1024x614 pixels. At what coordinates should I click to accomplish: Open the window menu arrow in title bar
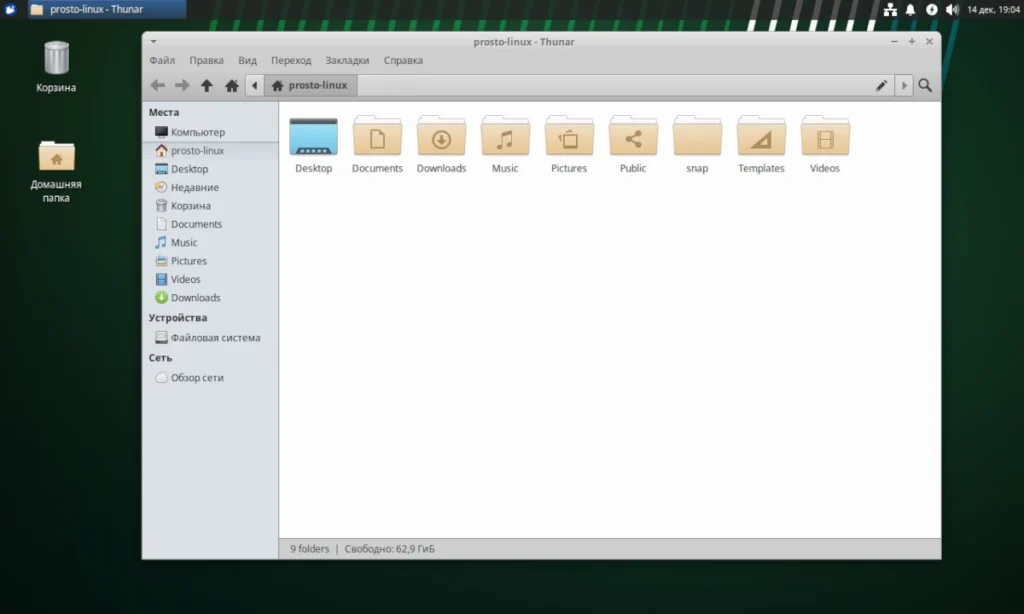(153, 41)
